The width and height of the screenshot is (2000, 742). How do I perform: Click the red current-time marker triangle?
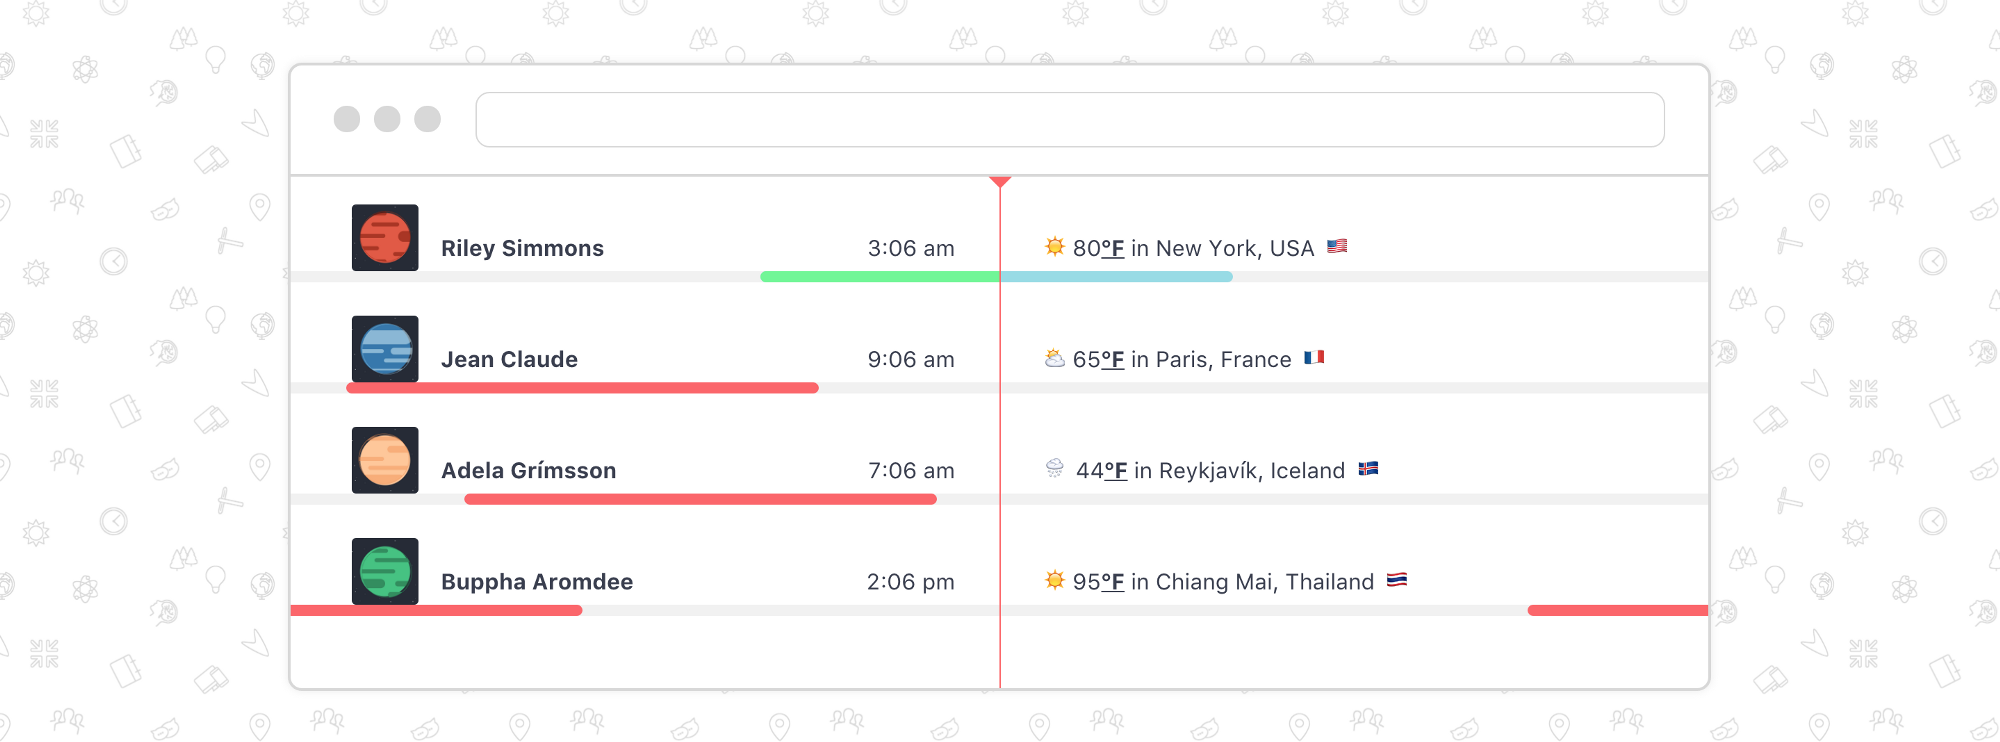pos(1000,182)
